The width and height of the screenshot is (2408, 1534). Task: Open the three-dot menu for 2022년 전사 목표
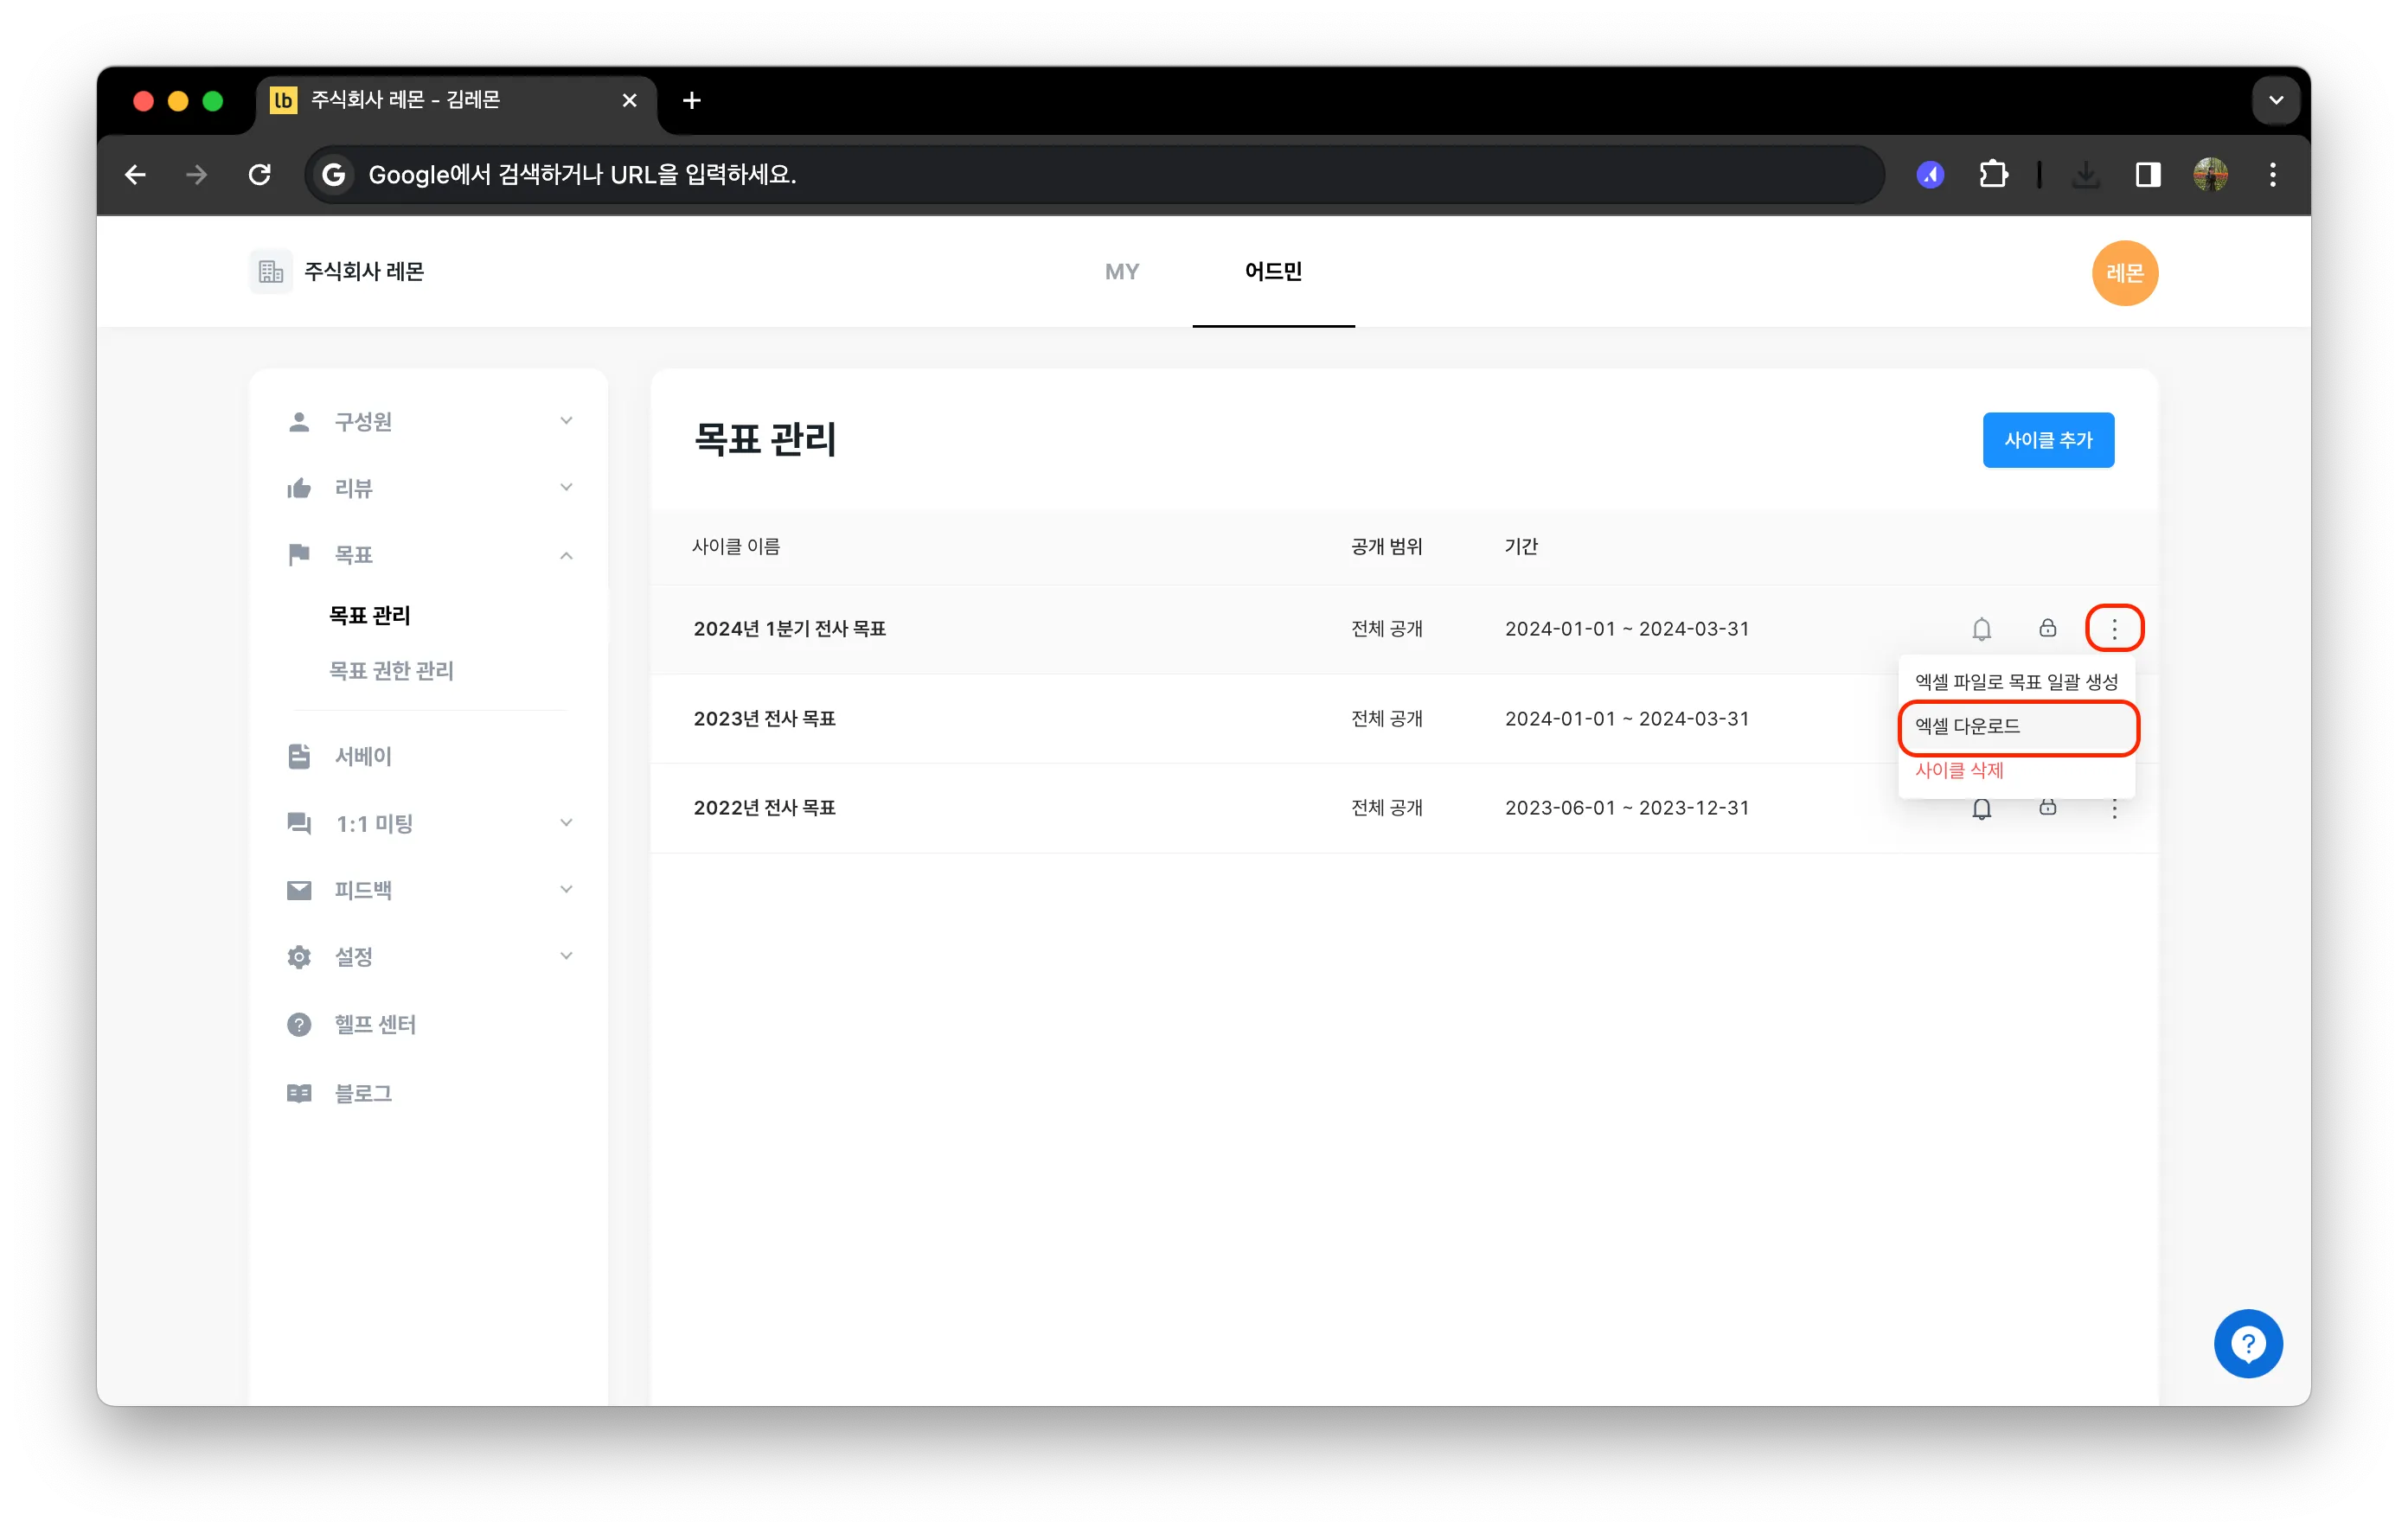click(2114, 808)
